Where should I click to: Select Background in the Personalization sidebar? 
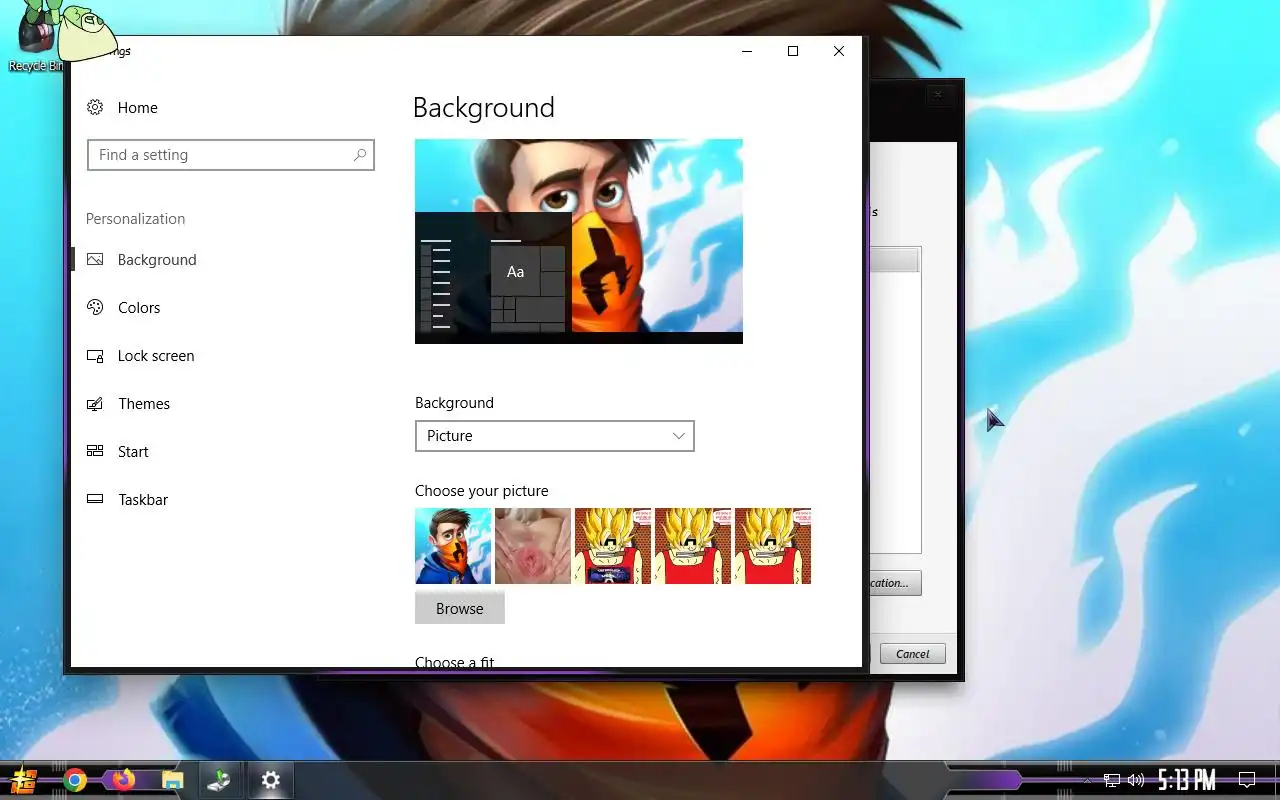pos(156,260)
